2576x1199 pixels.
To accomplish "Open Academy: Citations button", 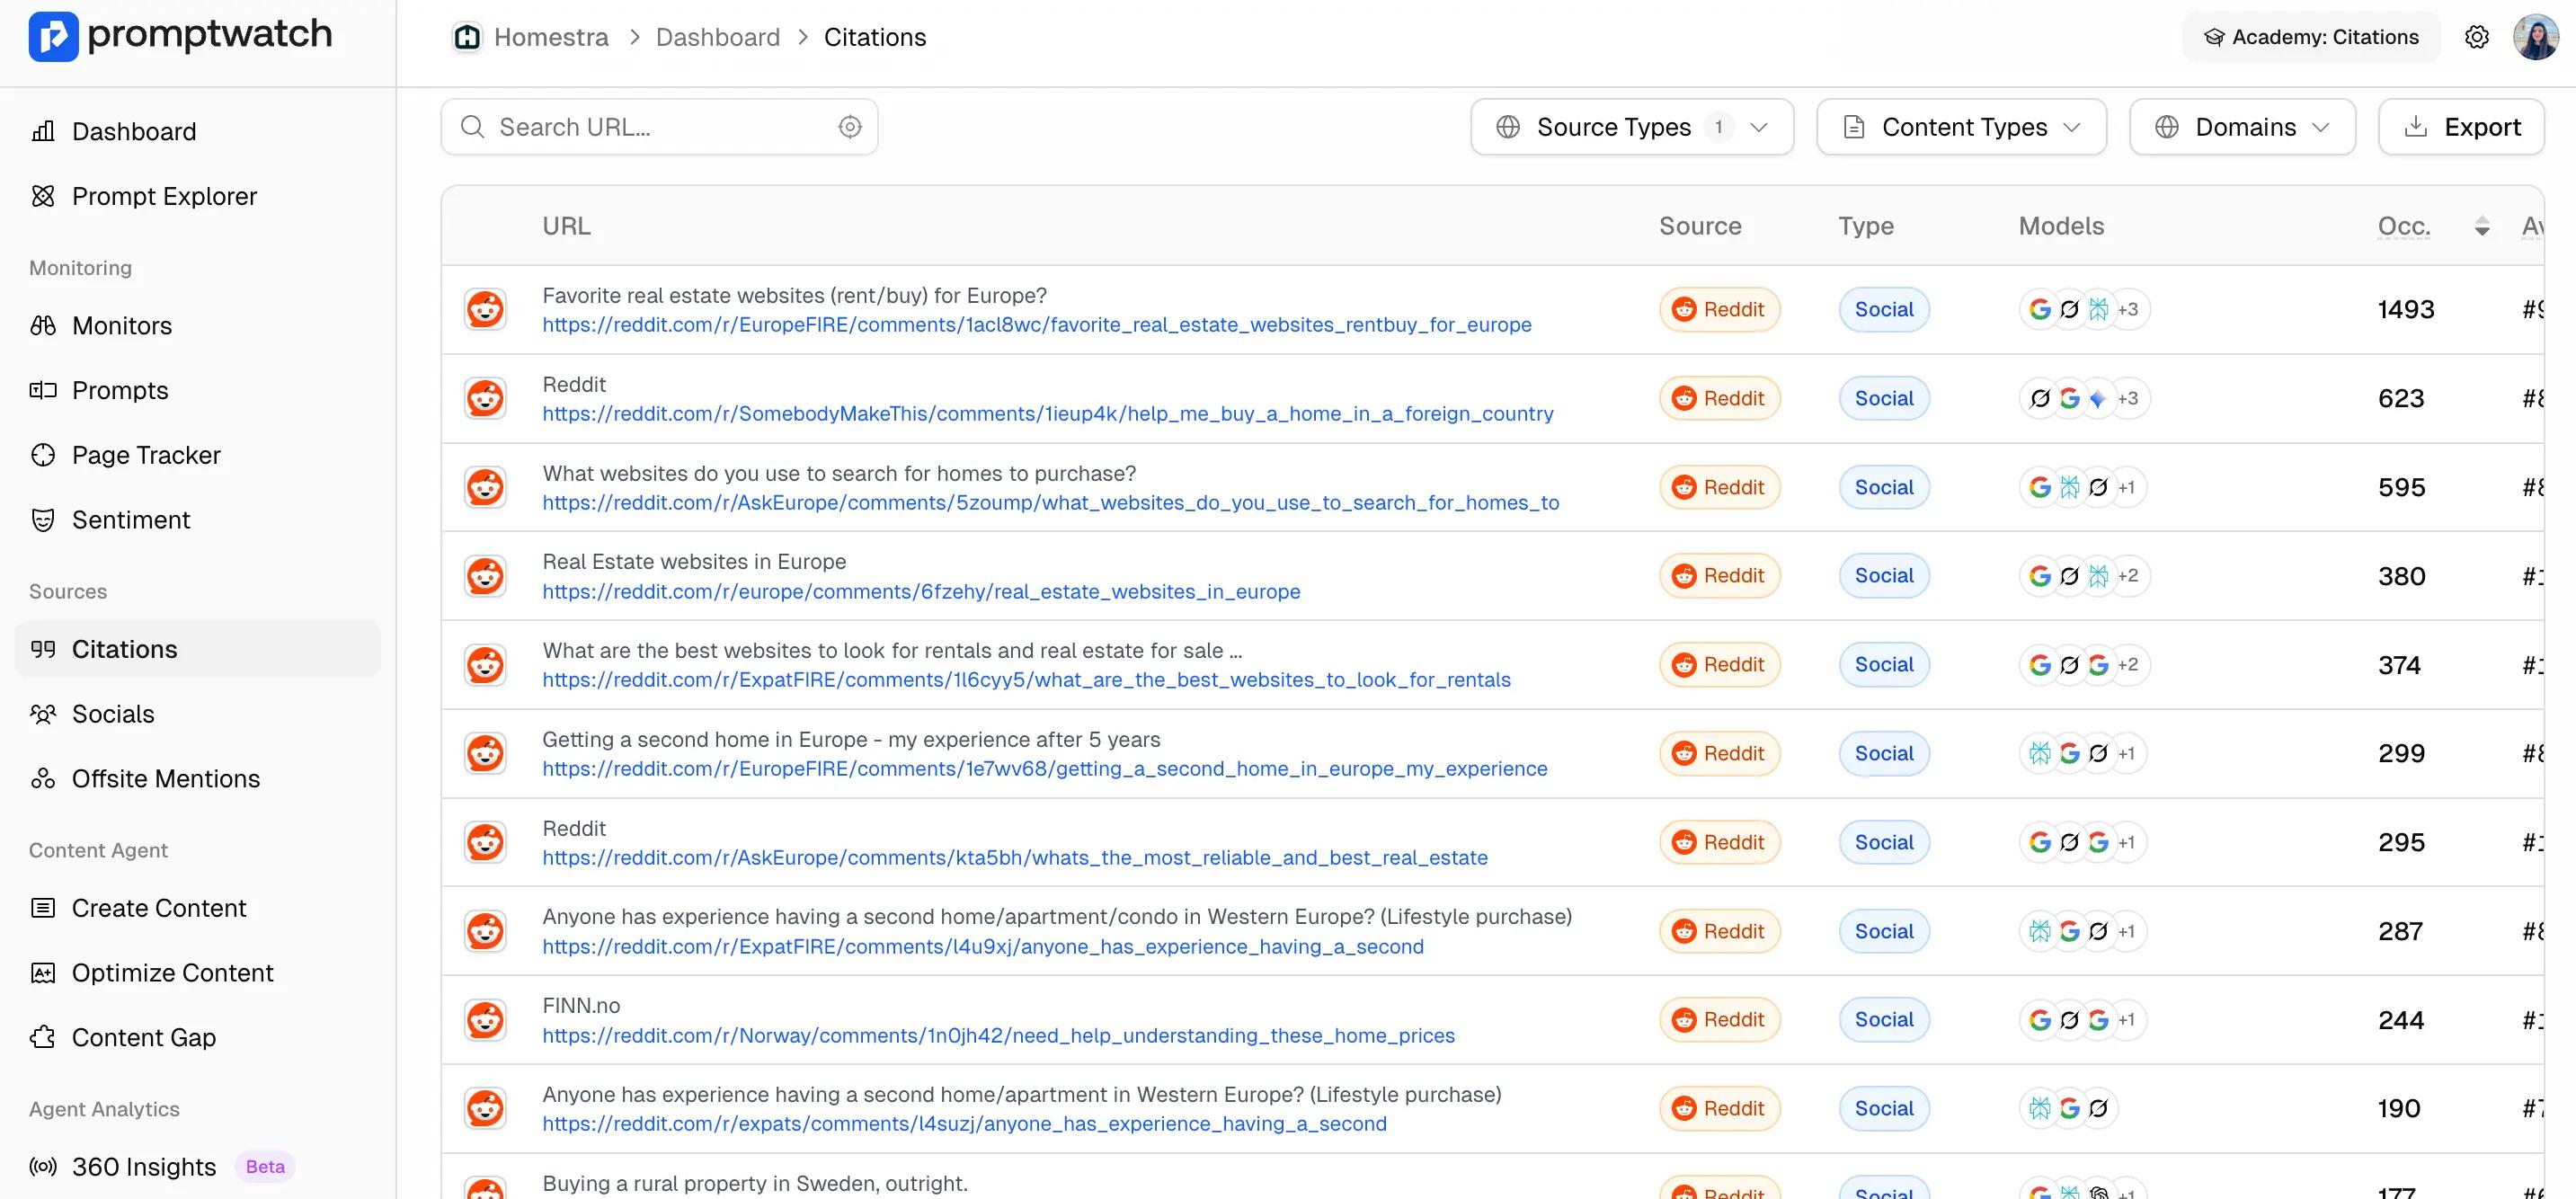I will click(2311, 37).
